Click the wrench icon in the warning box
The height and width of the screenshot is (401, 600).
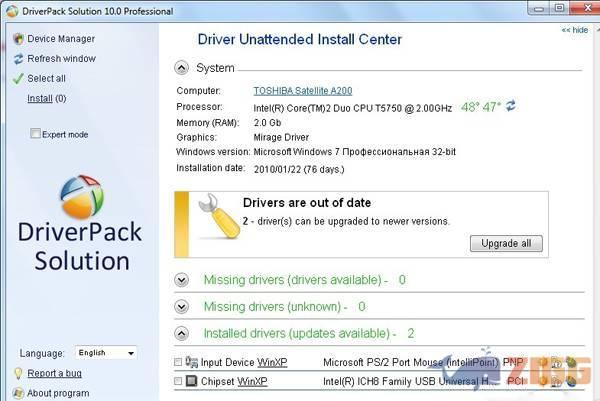[x=219, y=216]
